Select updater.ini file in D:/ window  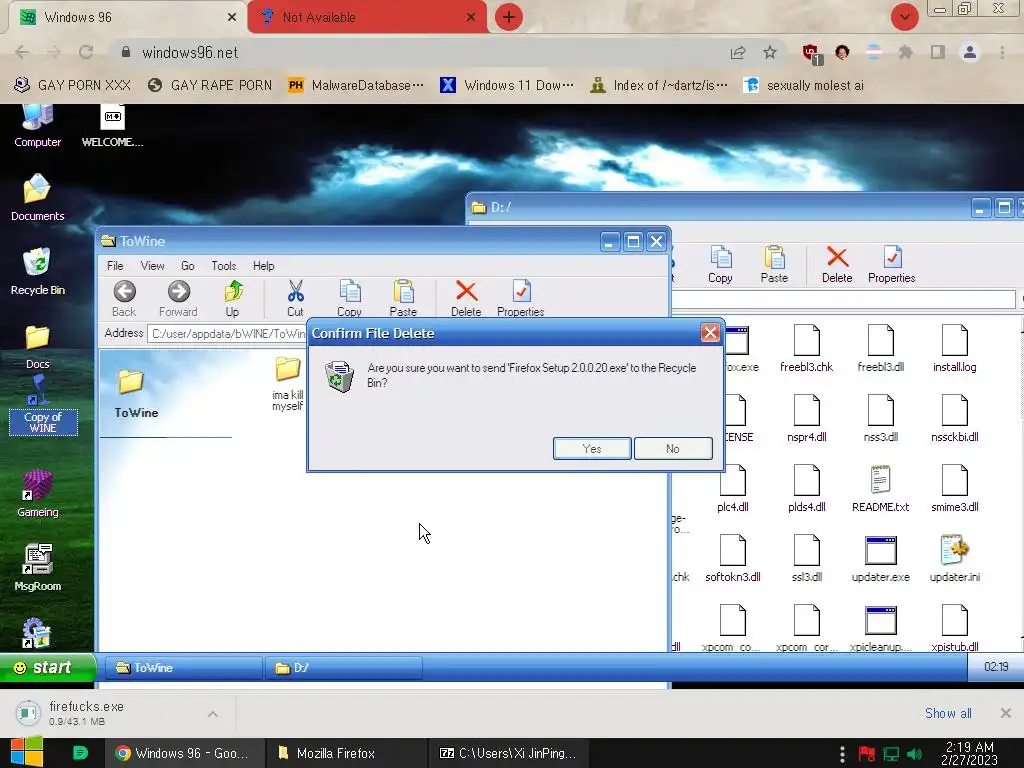pyautogui.click(x=955, y=558)
